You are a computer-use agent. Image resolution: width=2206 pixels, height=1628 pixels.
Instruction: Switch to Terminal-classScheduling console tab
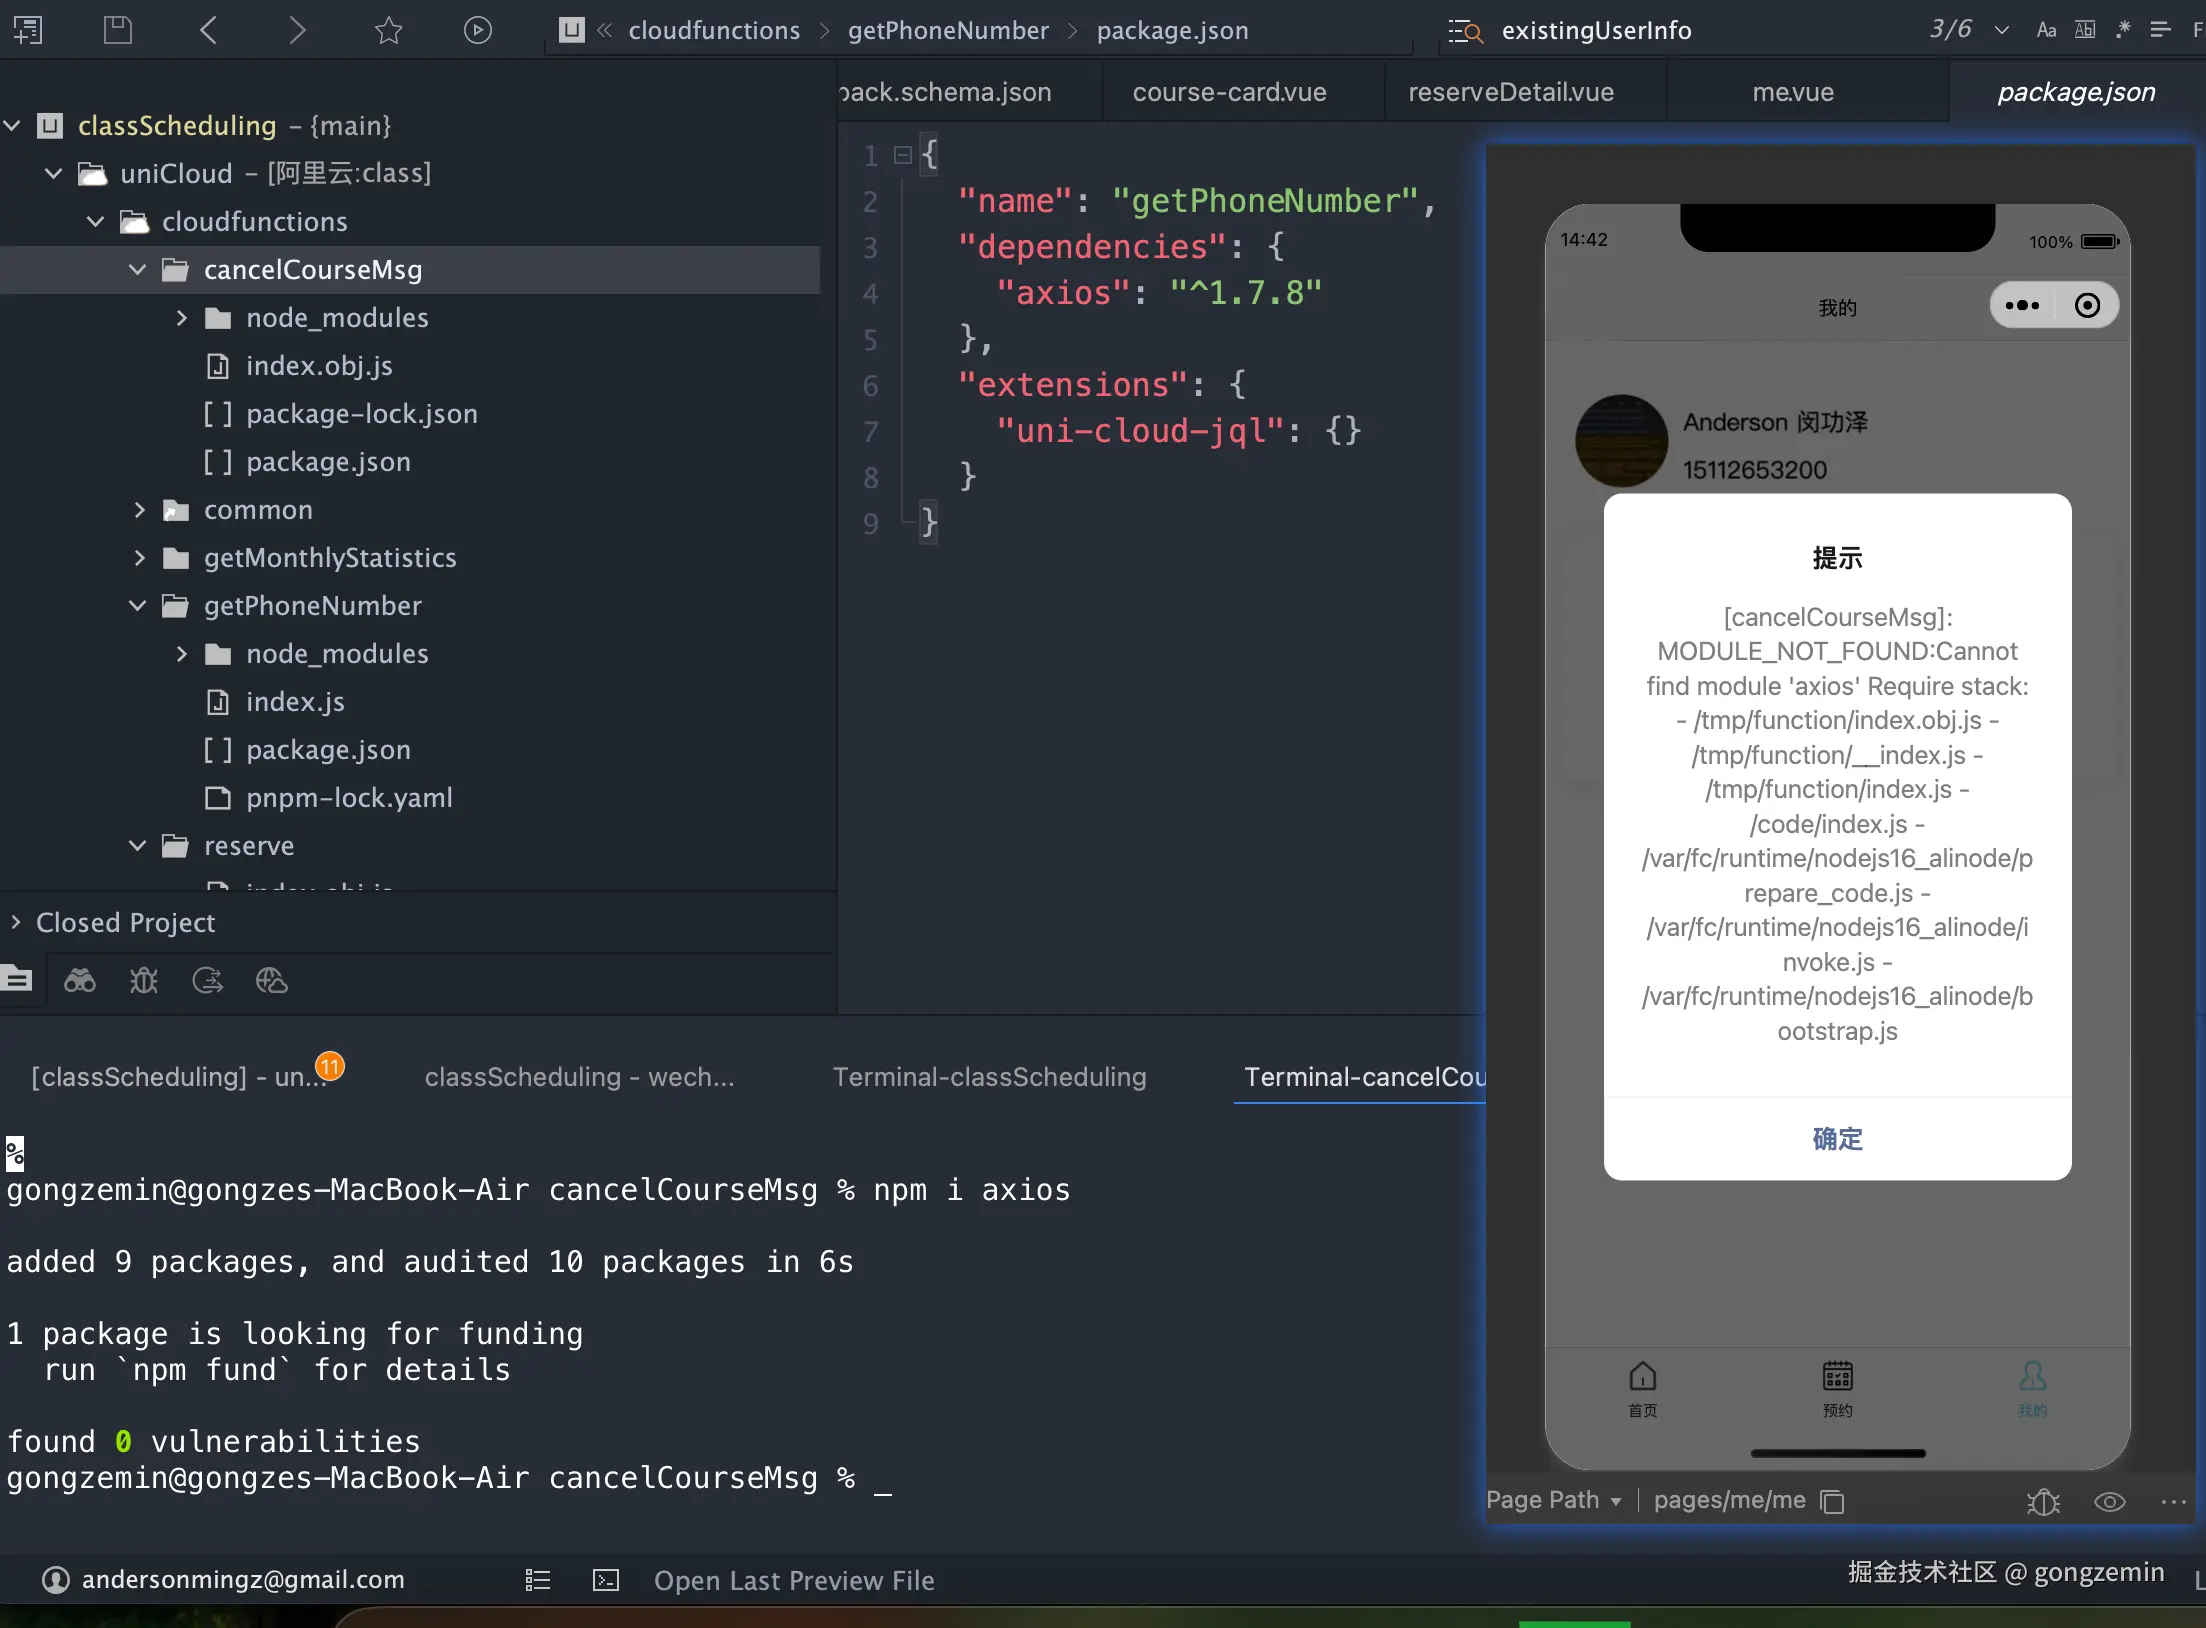[x=989, y=1077]
